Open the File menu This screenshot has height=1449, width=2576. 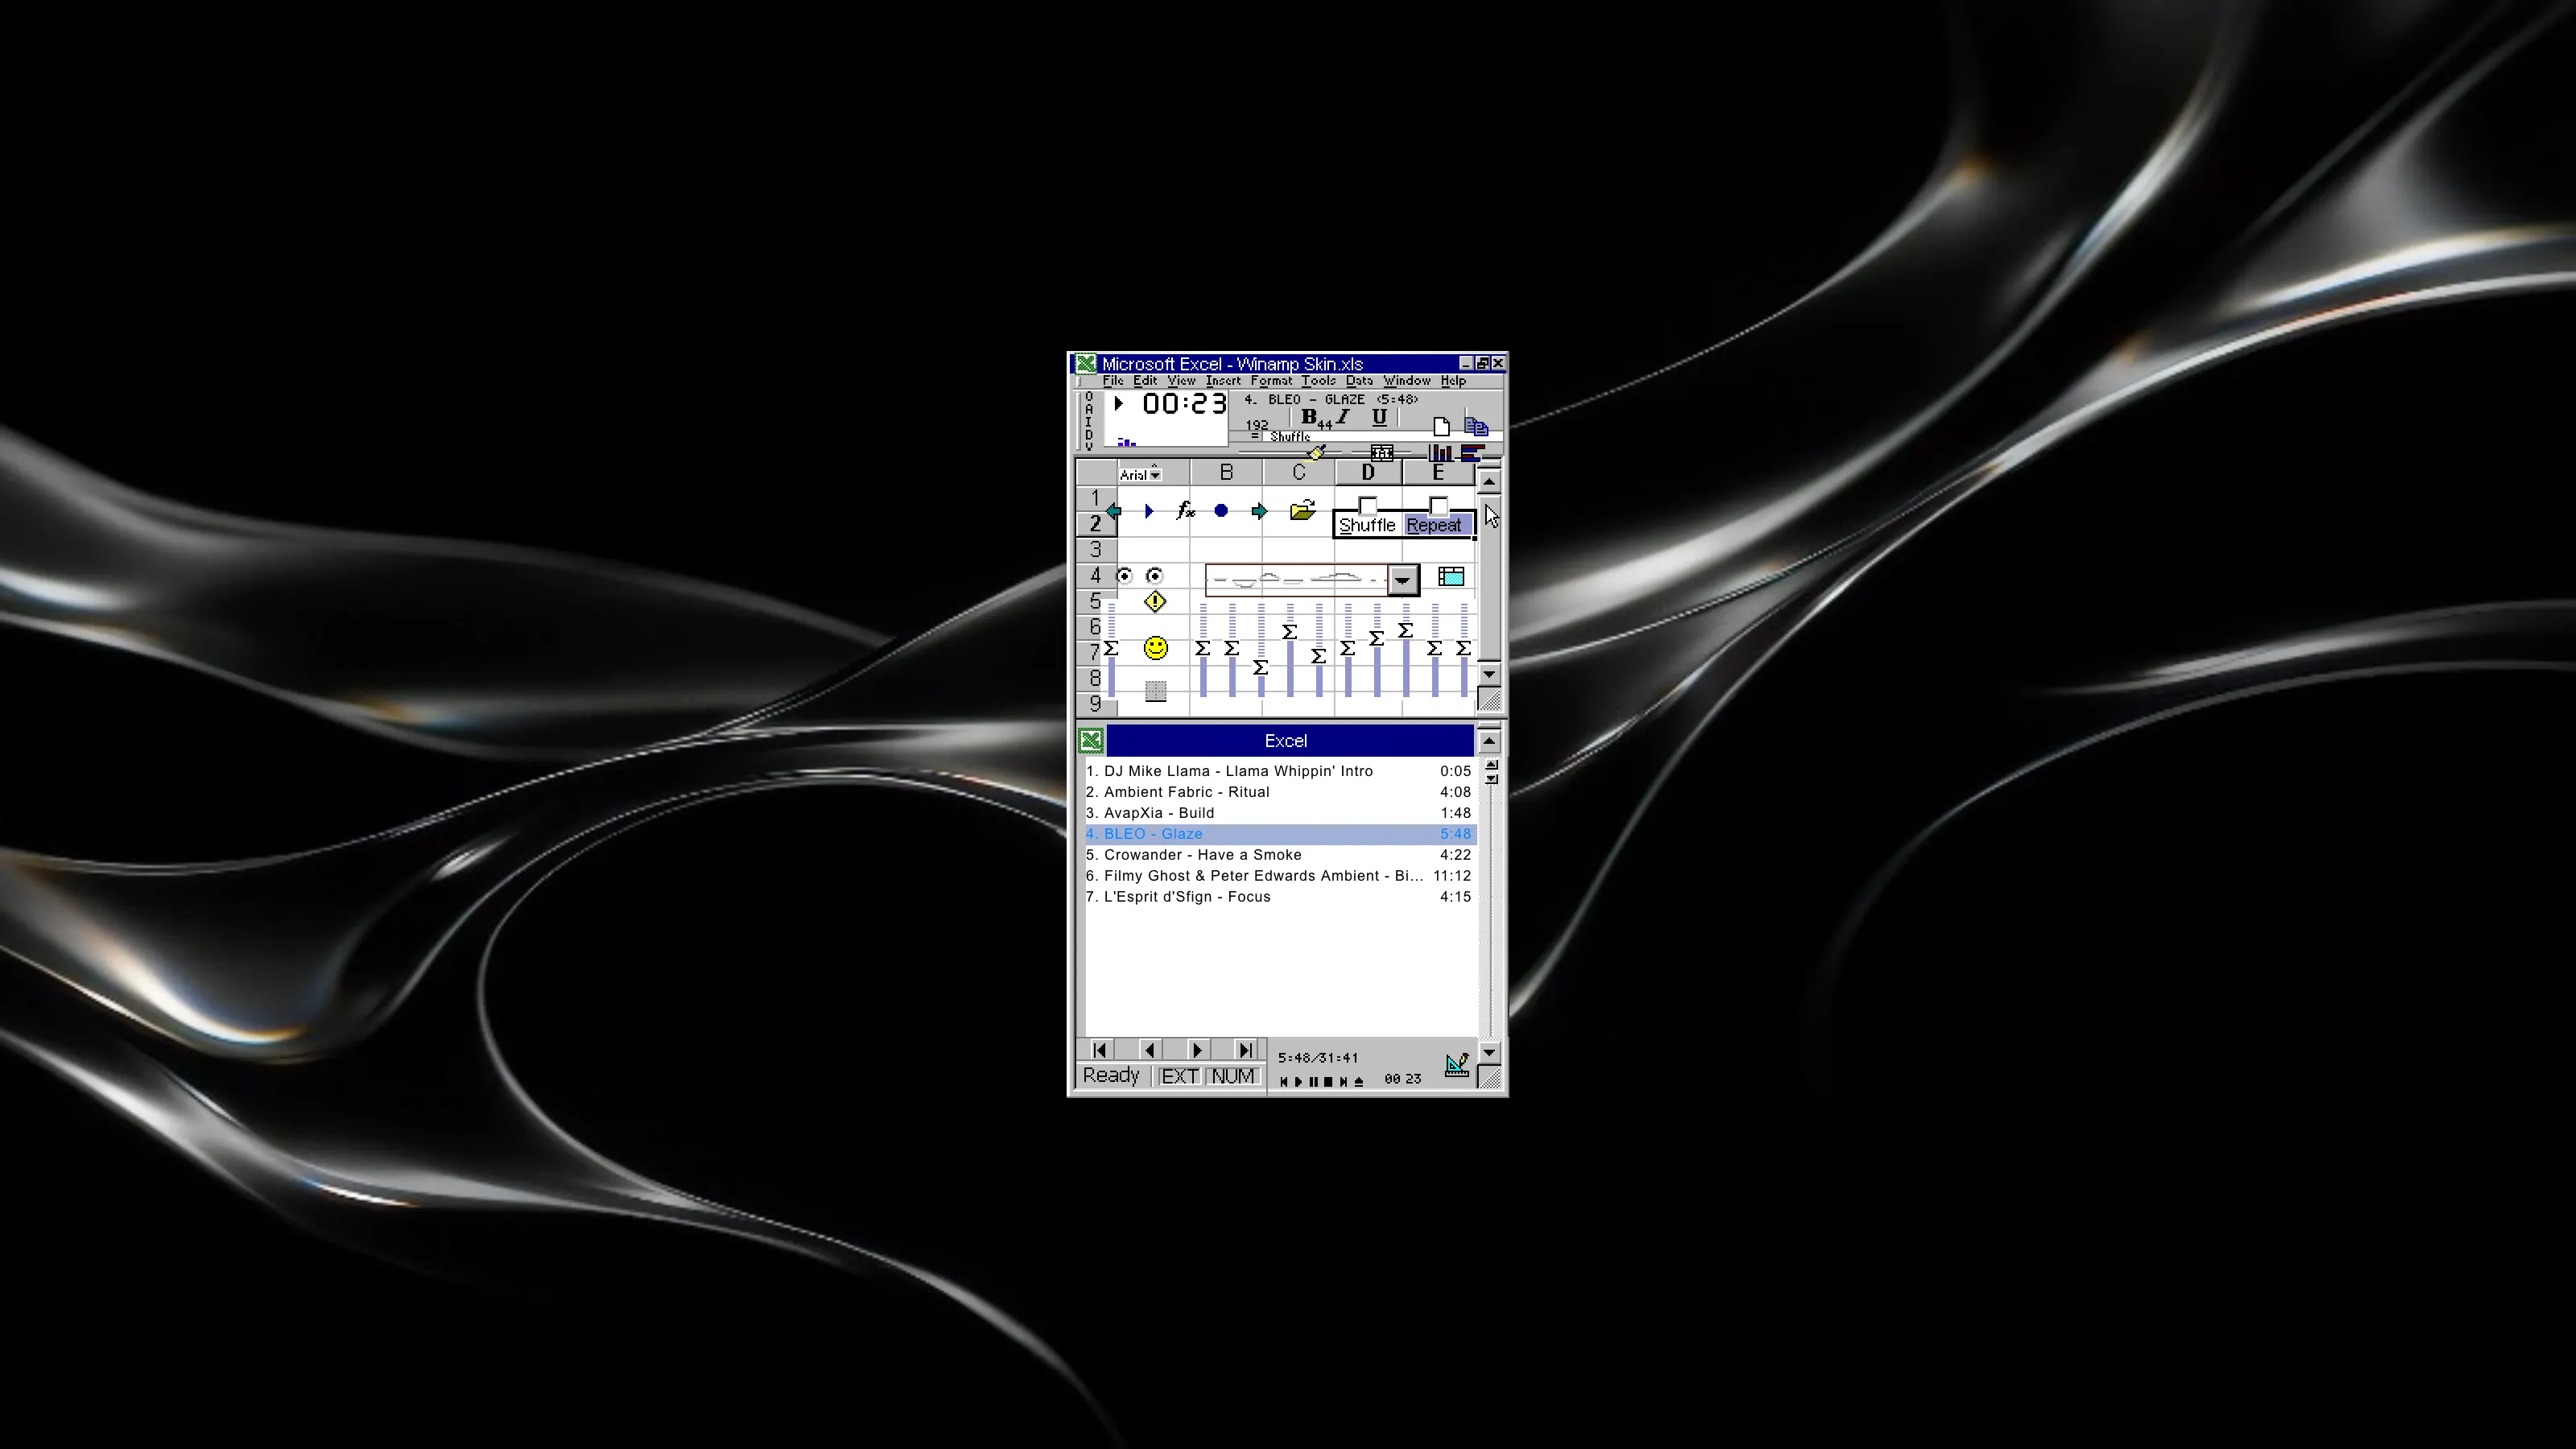pos(1112,381)
